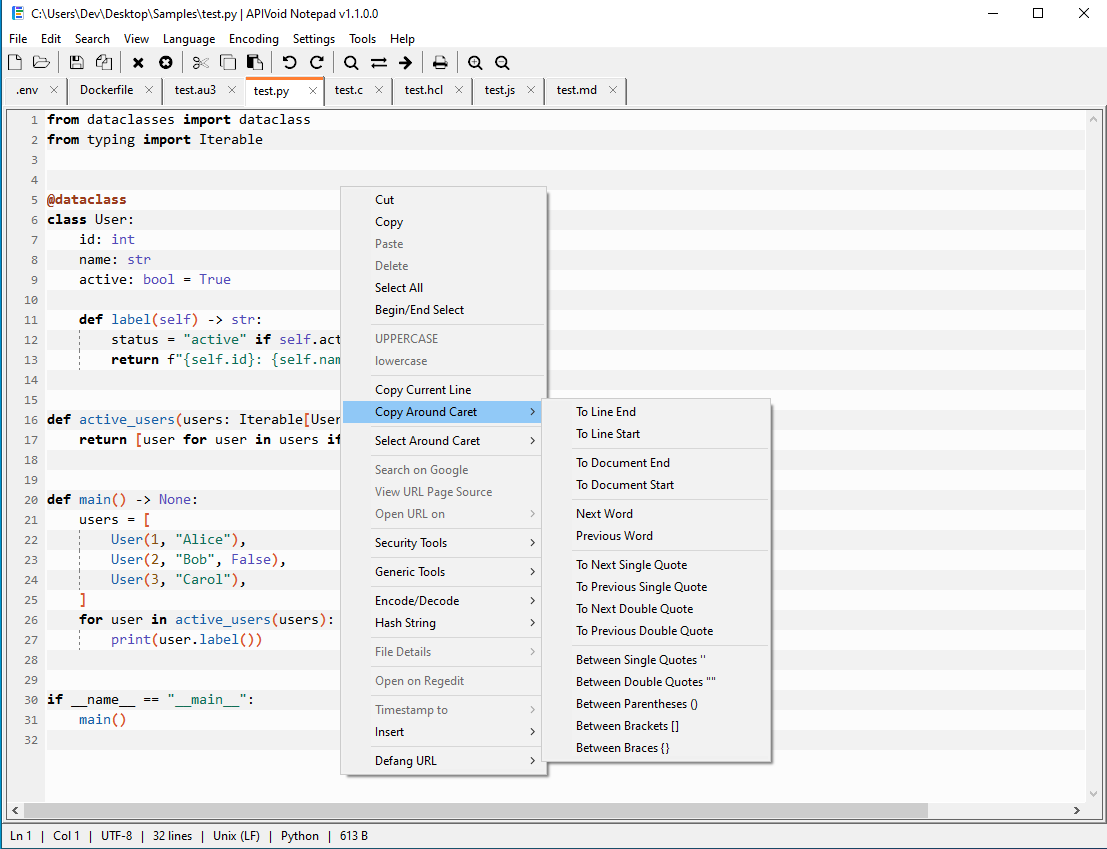The image size is (1107, 849).
Task: Close the test.js tab
Action: (x=531, y=90)
